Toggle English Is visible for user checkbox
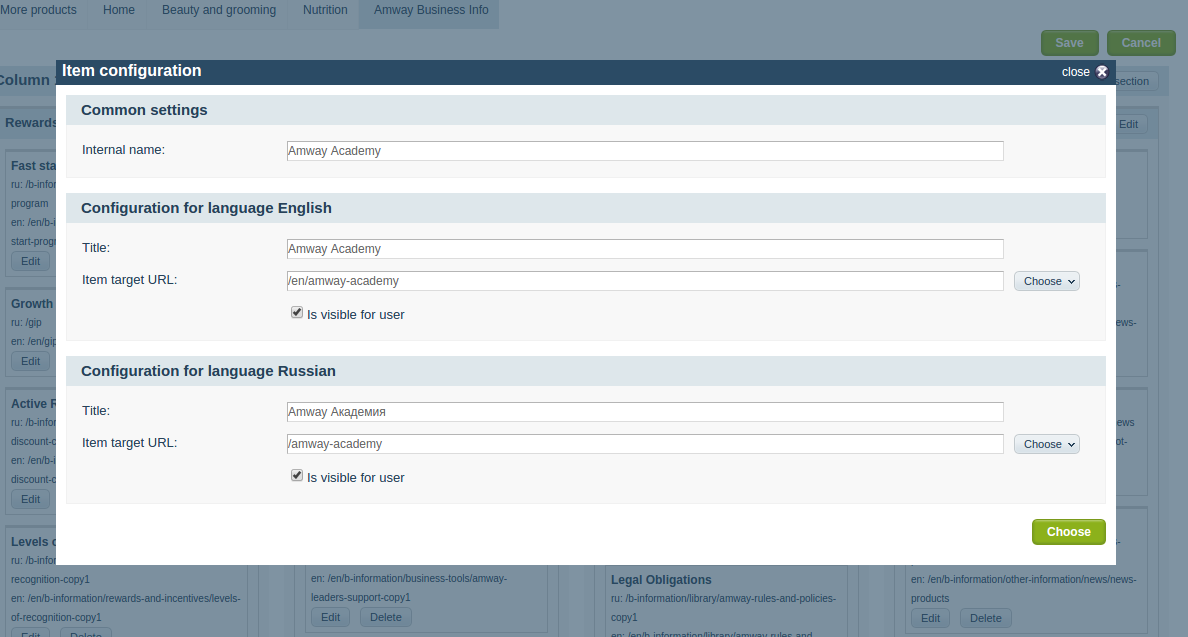The width and height of the screenshot is (1188, 637). click(x=297, y=312)
